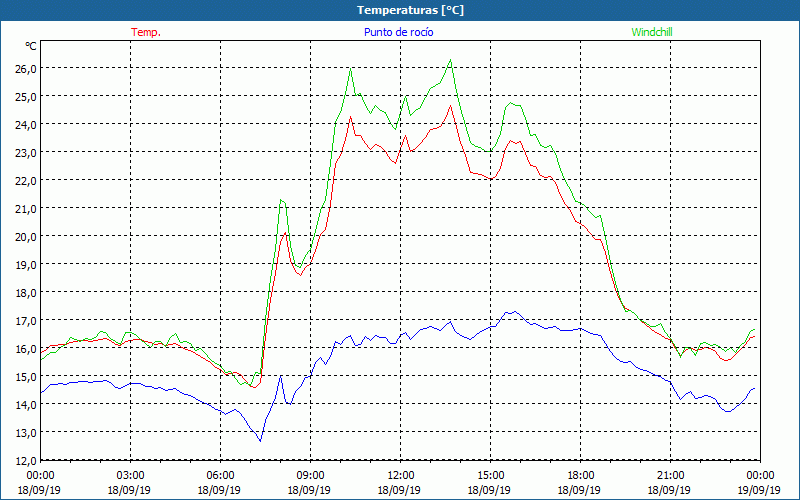Image resolution: width=800 pixels, height=500 pixels.
Task: Click the 09:00 time label
Action: click(310, 476)
